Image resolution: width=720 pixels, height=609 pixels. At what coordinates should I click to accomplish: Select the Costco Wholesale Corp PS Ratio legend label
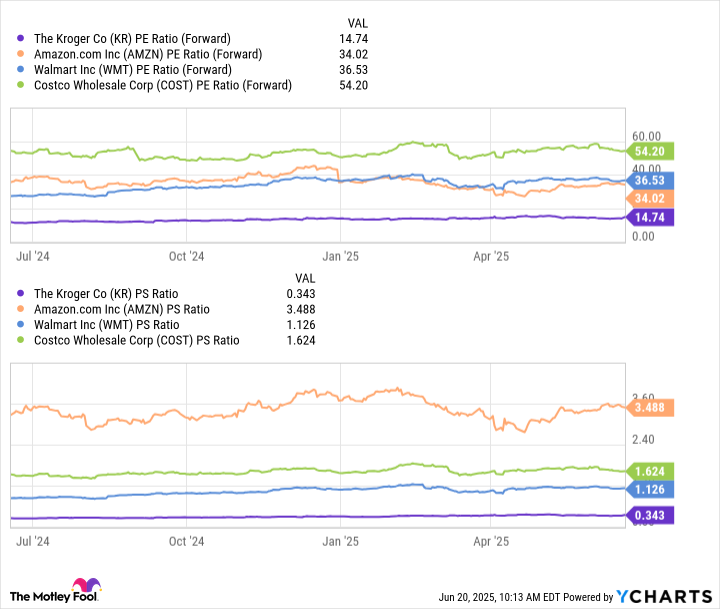coord(137,341)
